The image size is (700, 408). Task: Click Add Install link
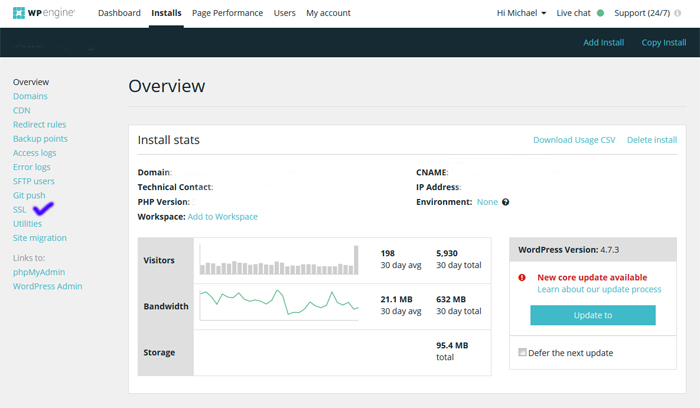[x=604, y=42]
